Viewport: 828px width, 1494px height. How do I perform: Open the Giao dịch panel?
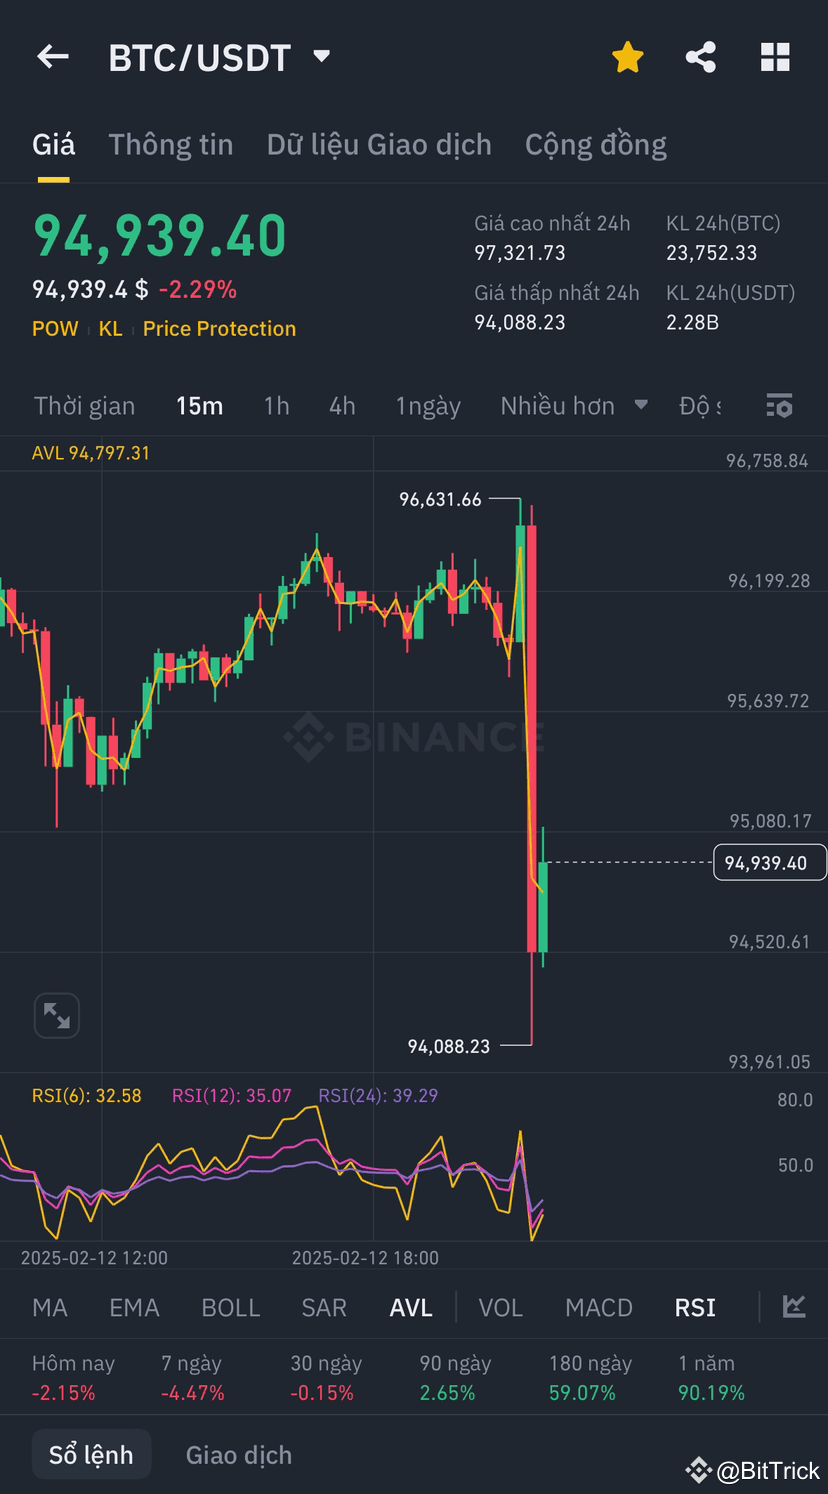coord(238,1454)
